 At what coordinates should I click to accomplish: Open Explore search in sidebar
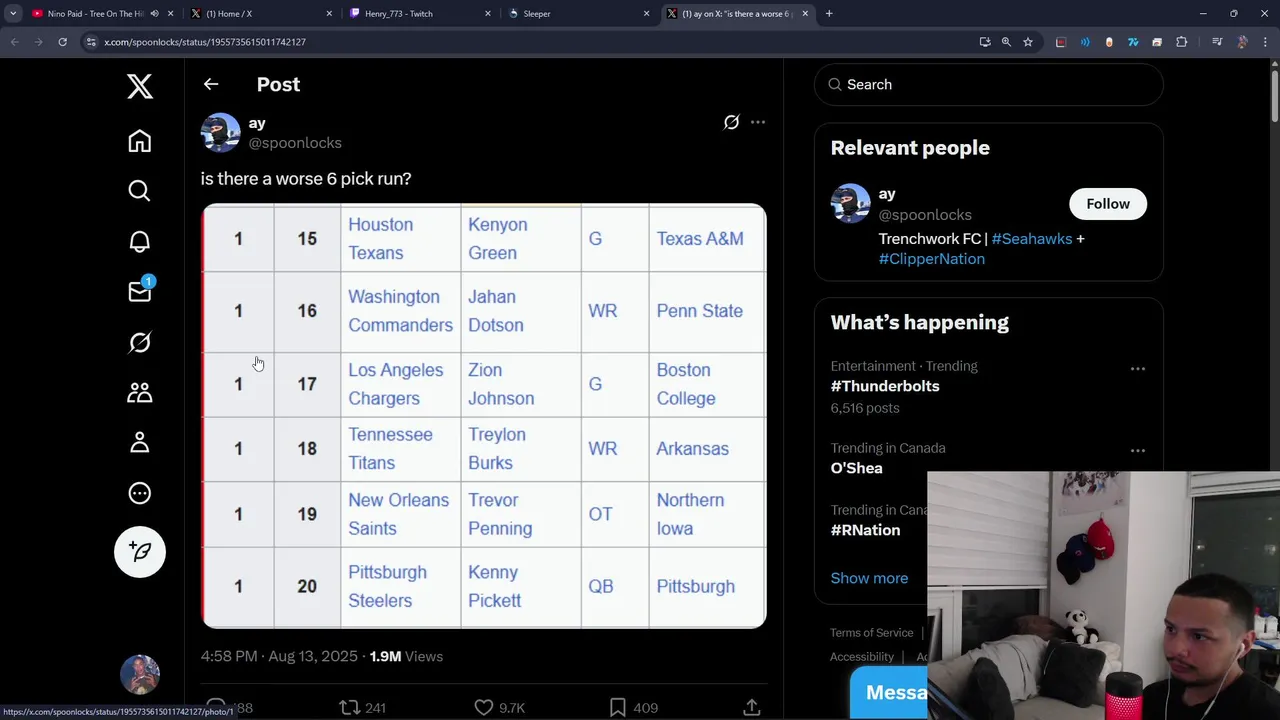coord(140,191)
